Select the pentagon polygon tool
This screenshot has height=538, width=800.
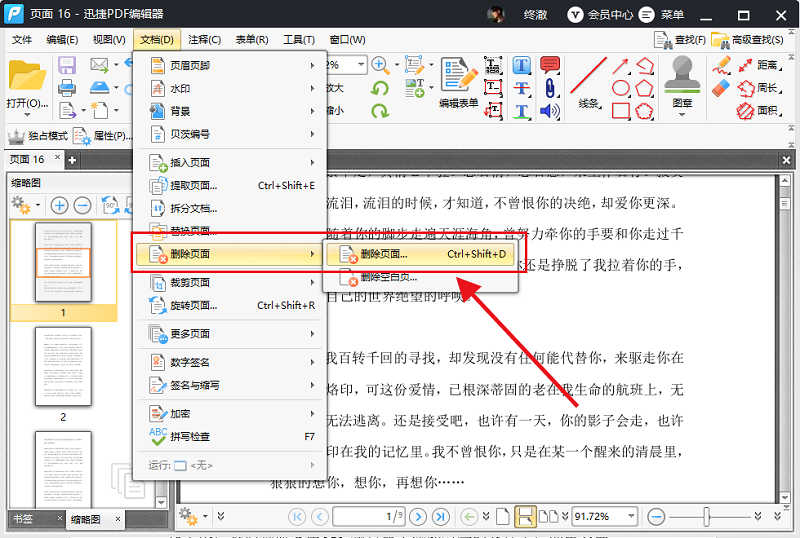point(644,88)
